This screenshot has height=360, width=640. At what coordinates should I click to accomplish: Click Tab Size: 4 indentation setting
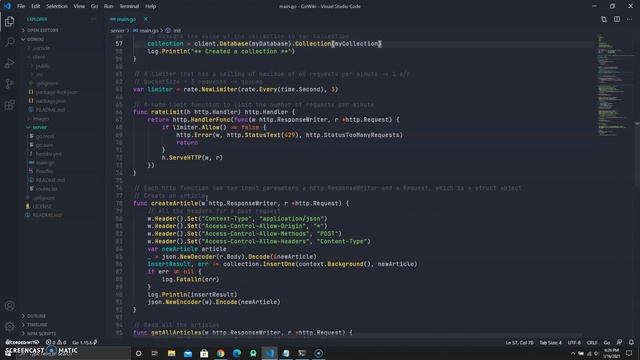[x=550, y=342]
